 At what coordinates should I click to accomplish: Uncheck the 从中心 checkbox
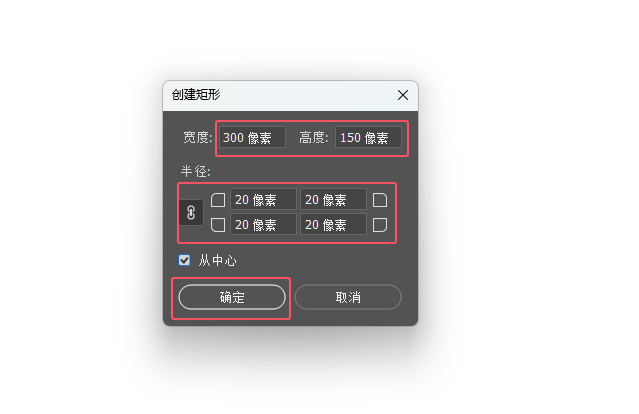click(184, 260)
